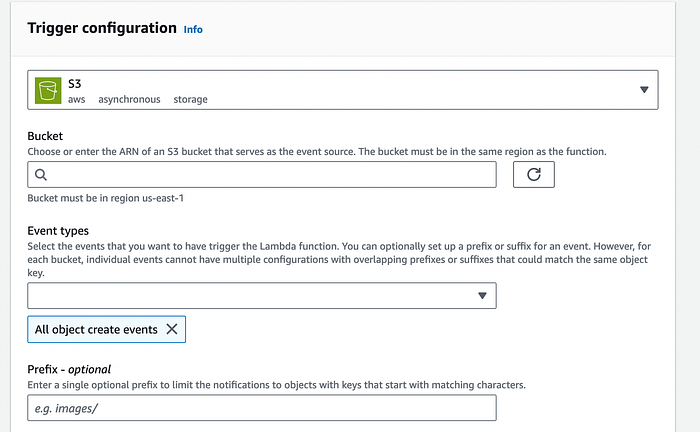Click the aws tag under S3
700x432 pixels.
[78, 99]
